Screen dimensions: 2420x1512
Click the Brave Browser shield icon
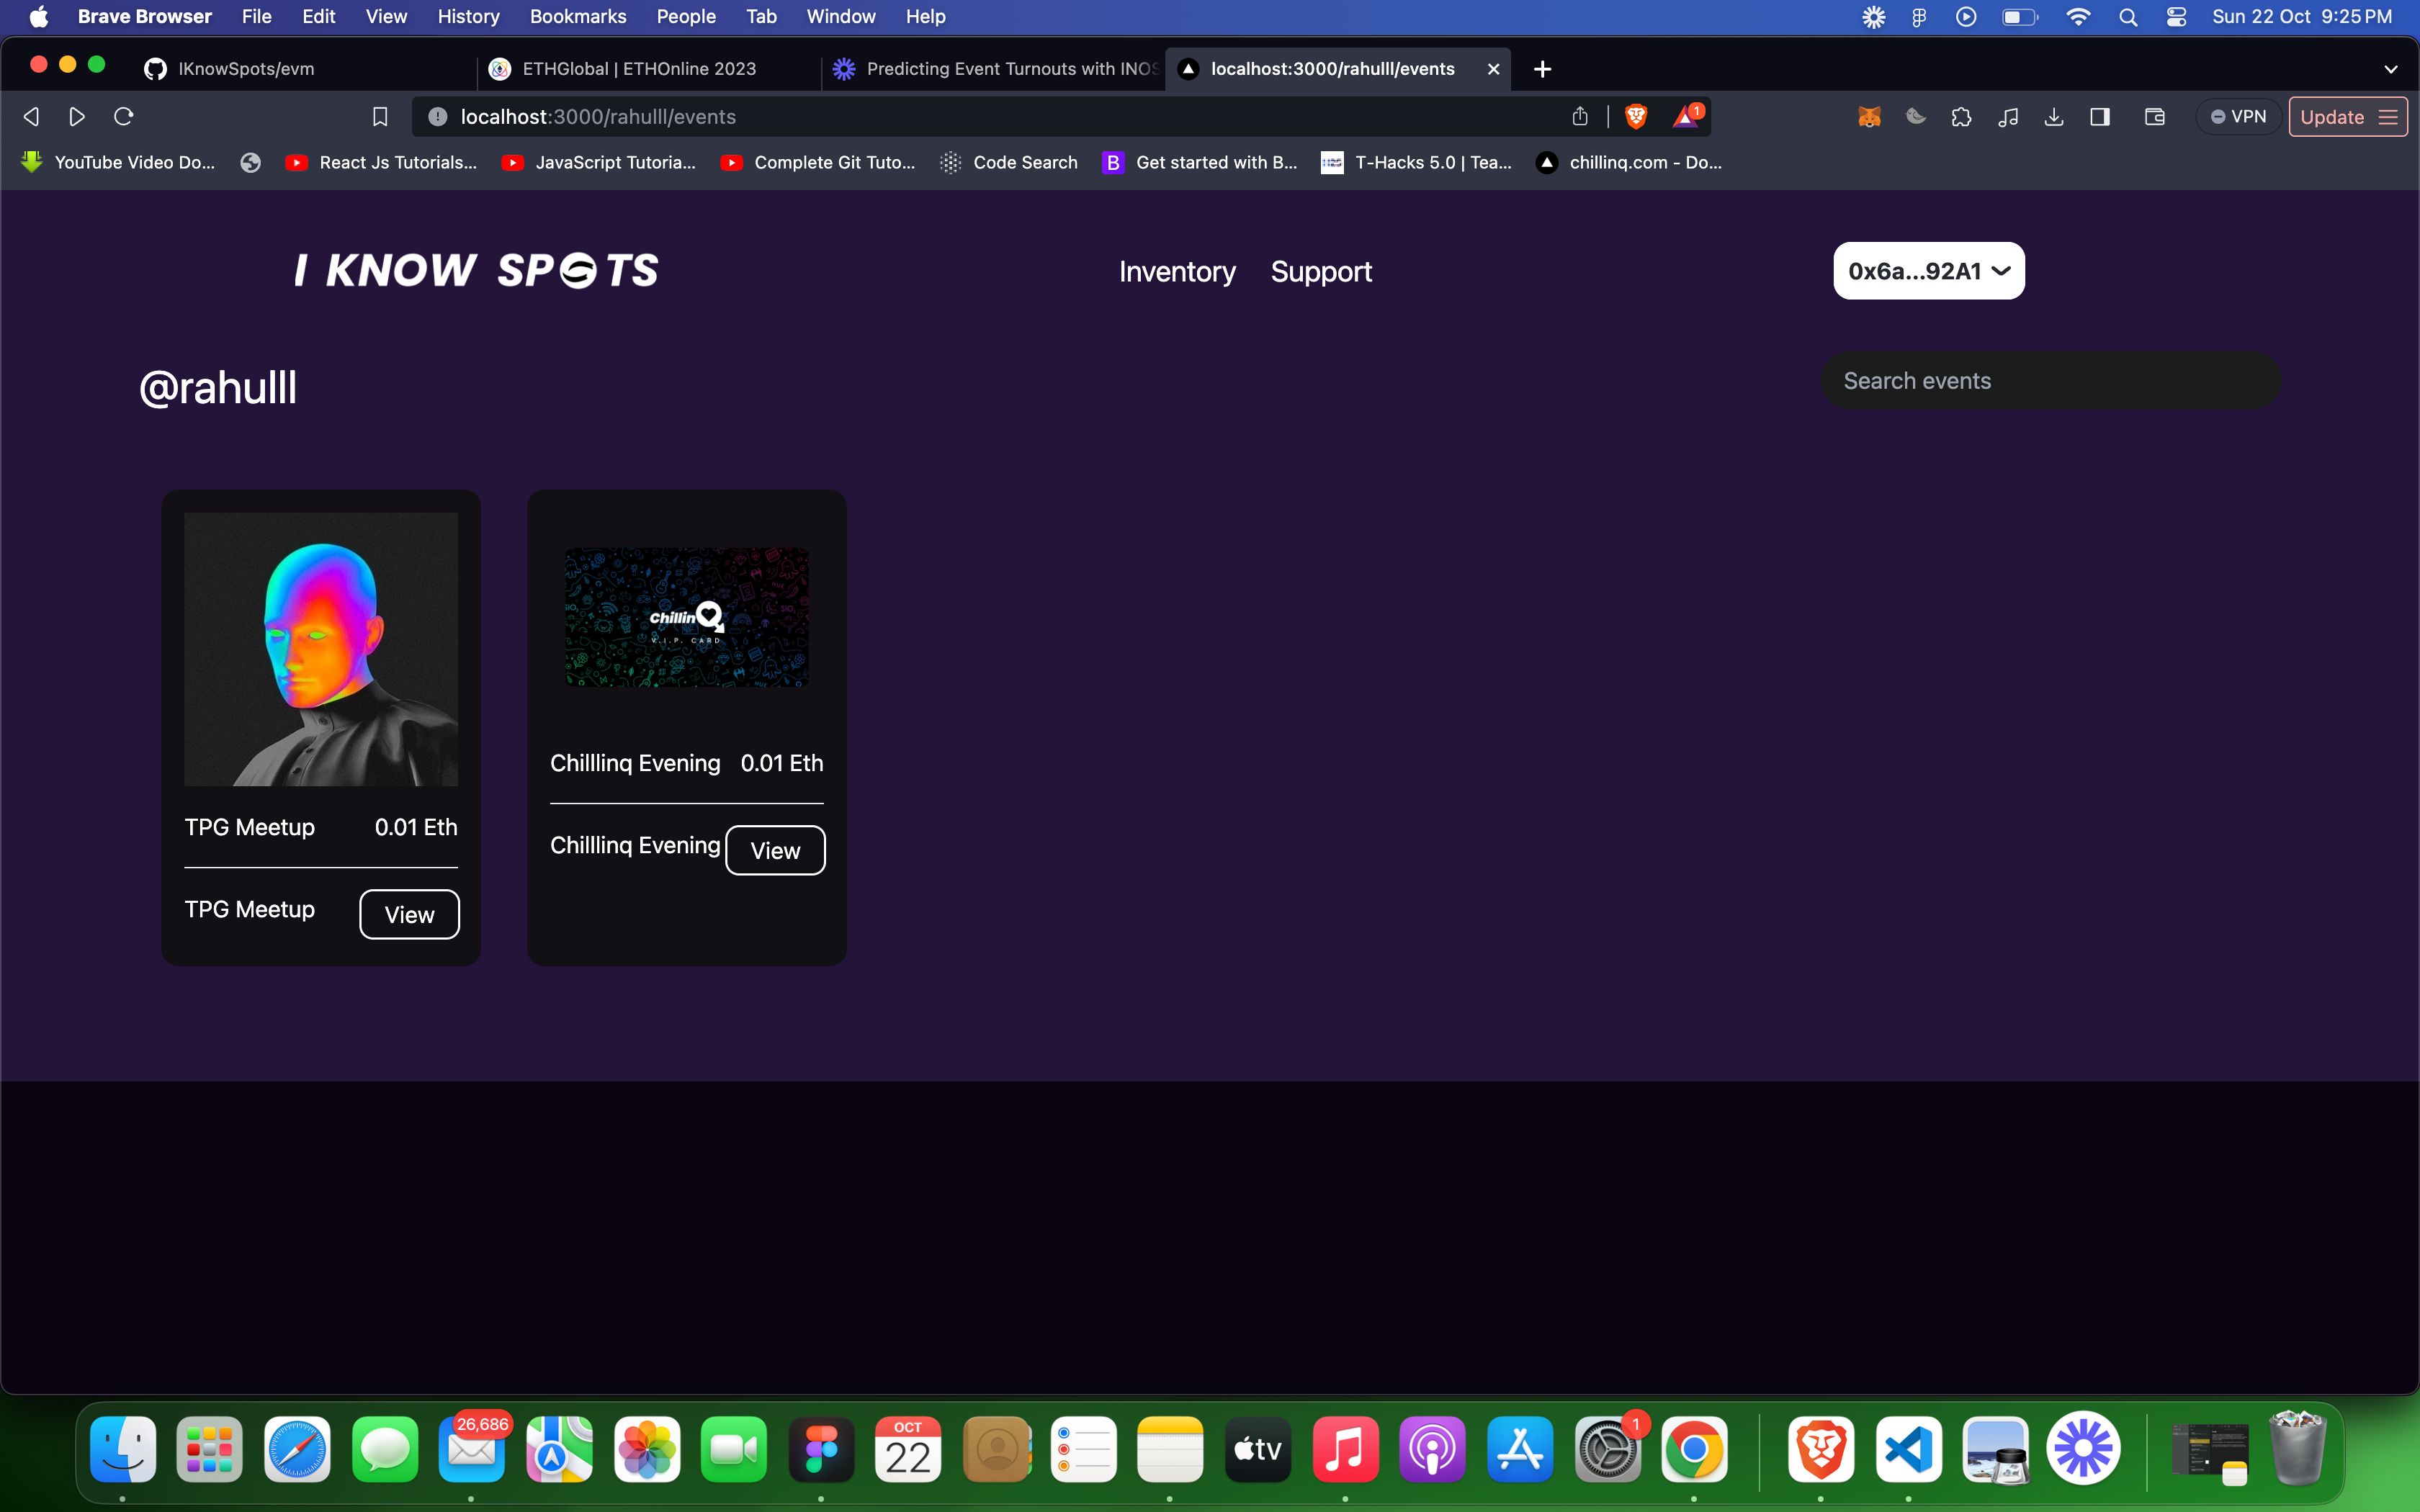click(x=1634, y=117)
